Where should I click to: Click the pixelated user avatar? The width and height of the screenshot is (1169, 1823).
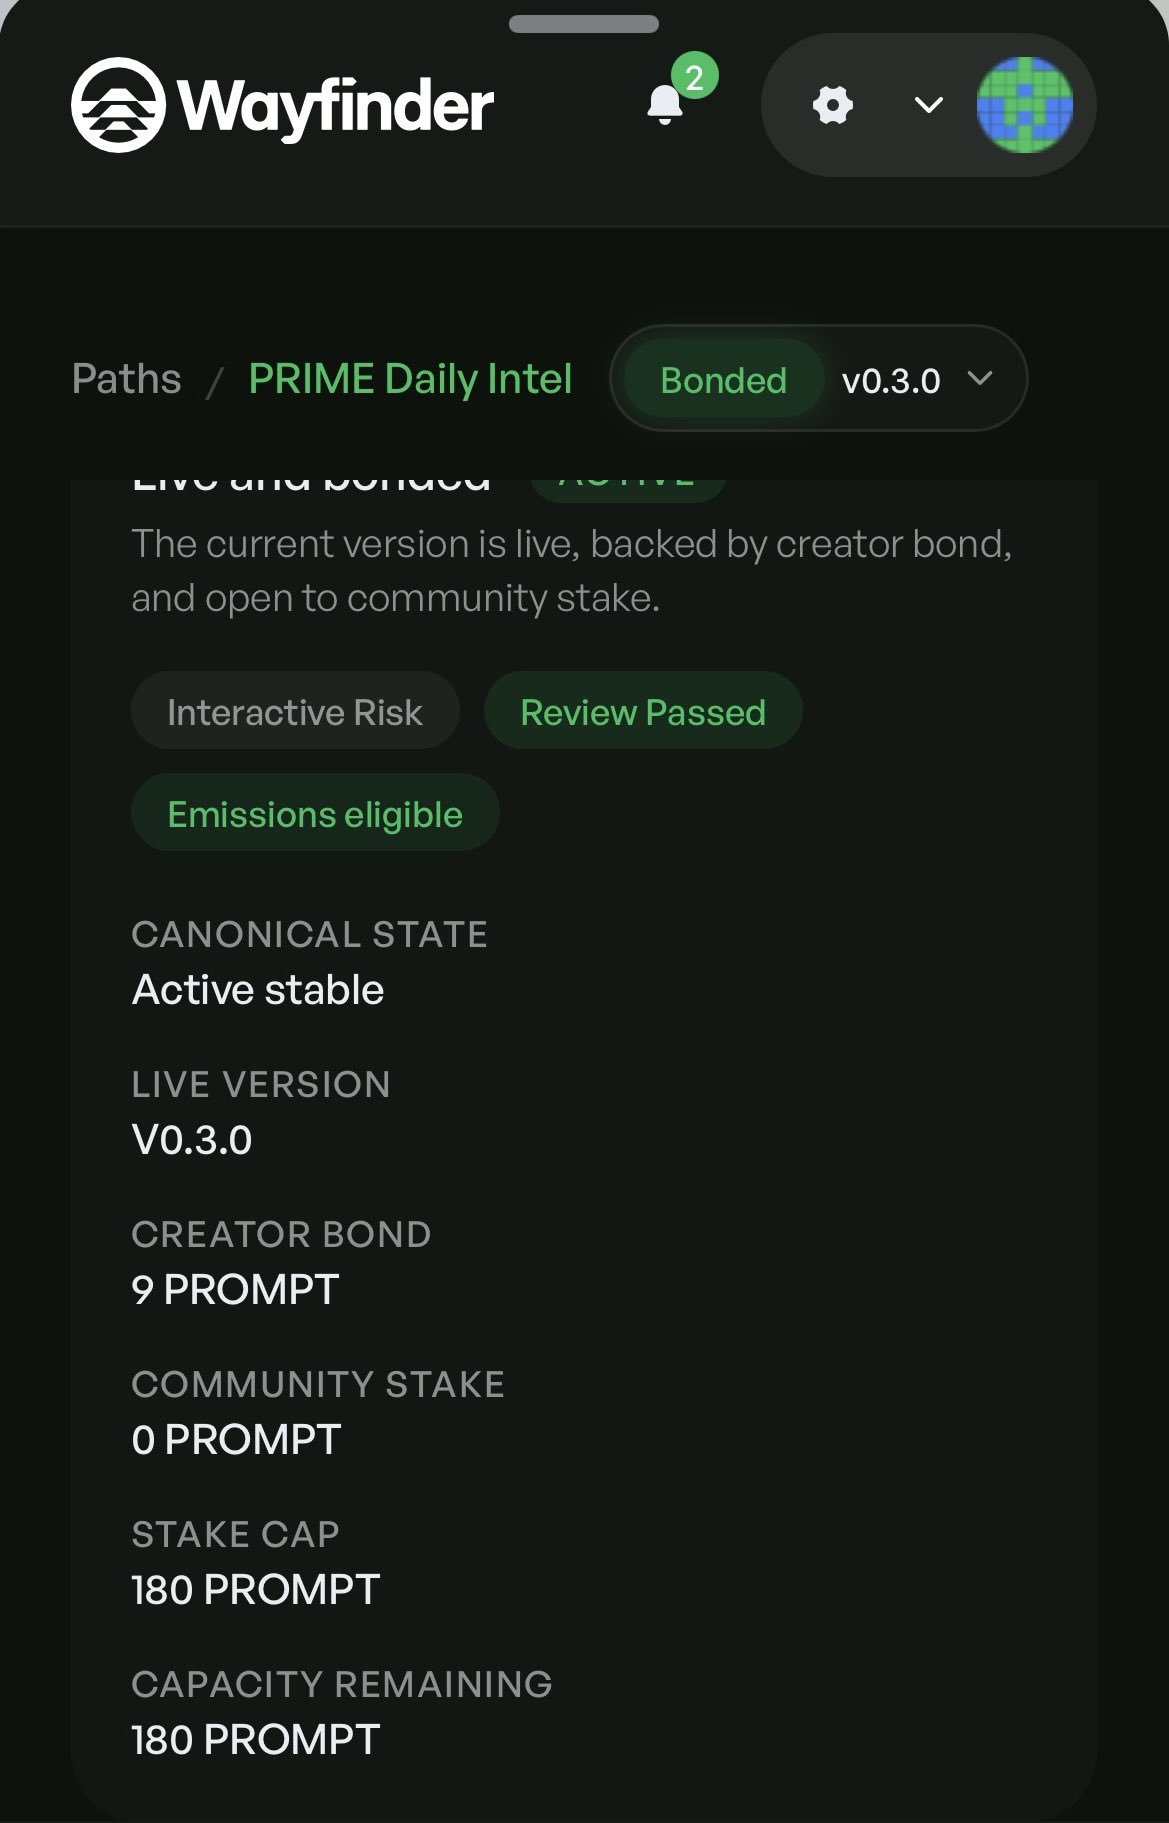tap(1025, 105)
